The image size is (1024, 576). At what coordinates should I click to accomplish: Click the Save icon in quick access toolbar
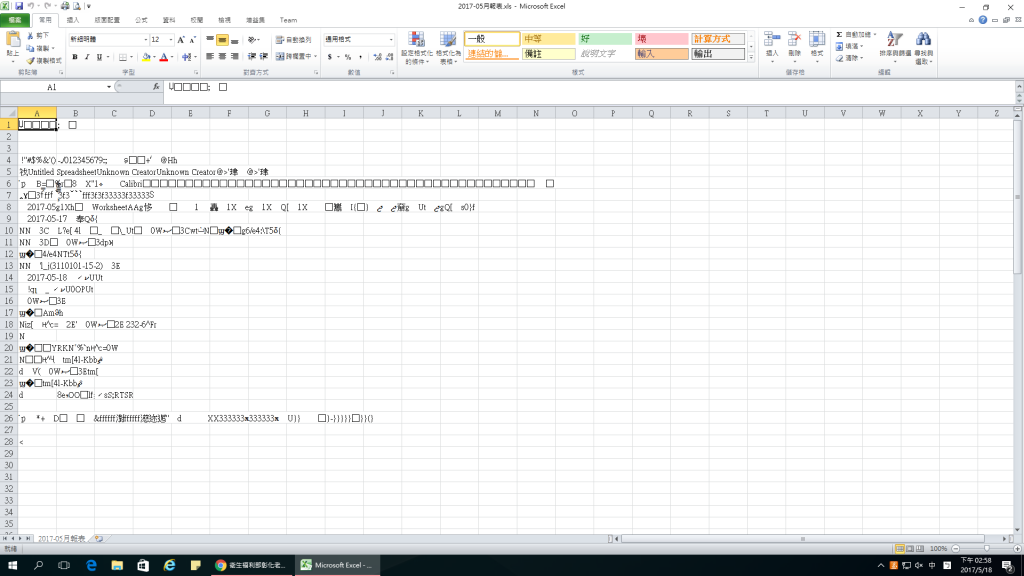(x=19, y=6)
